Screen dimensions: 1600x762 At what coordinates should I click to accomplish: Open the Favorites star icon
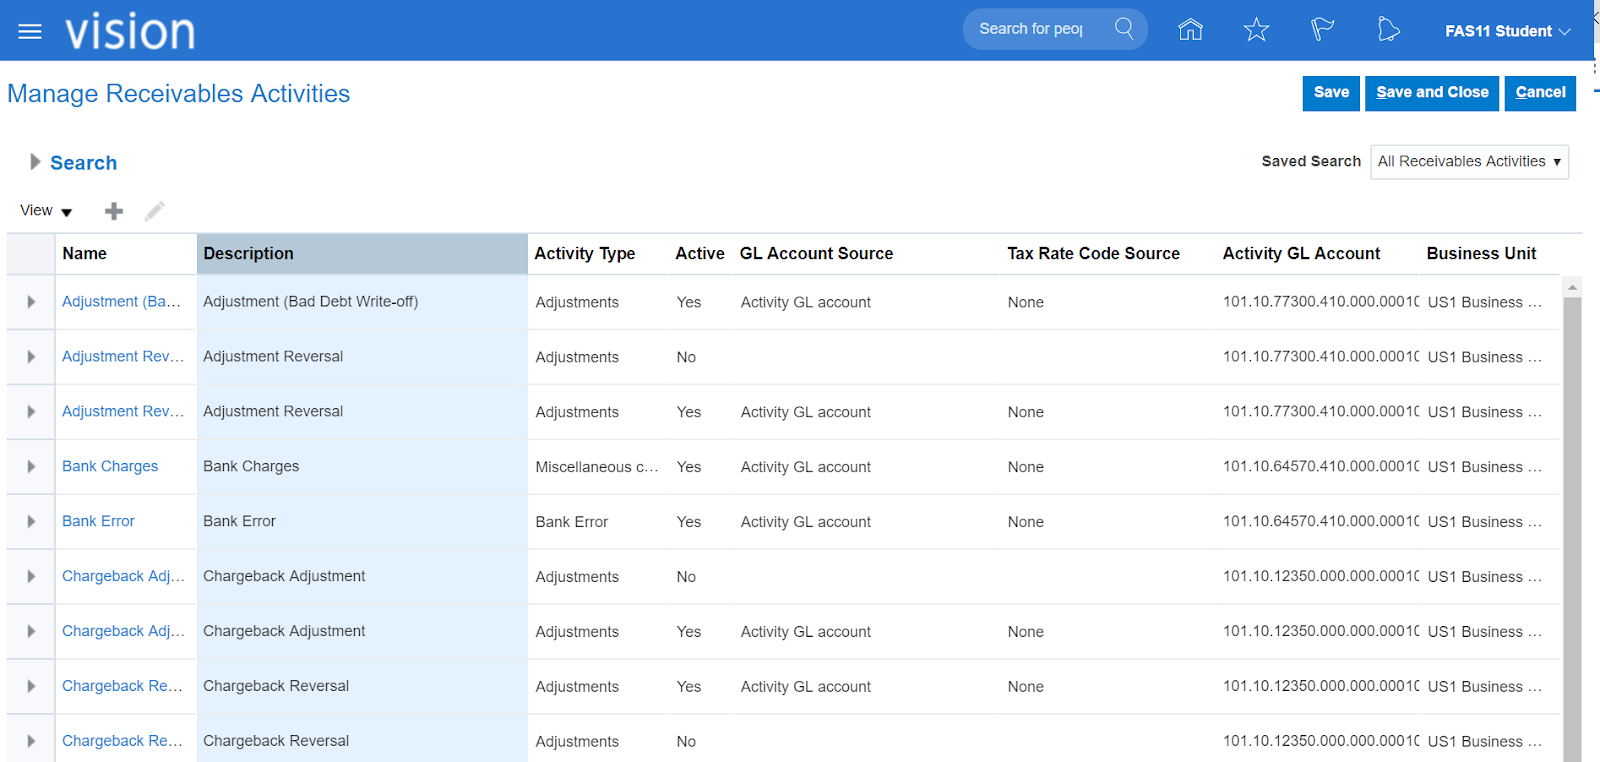pos(1256,30)
